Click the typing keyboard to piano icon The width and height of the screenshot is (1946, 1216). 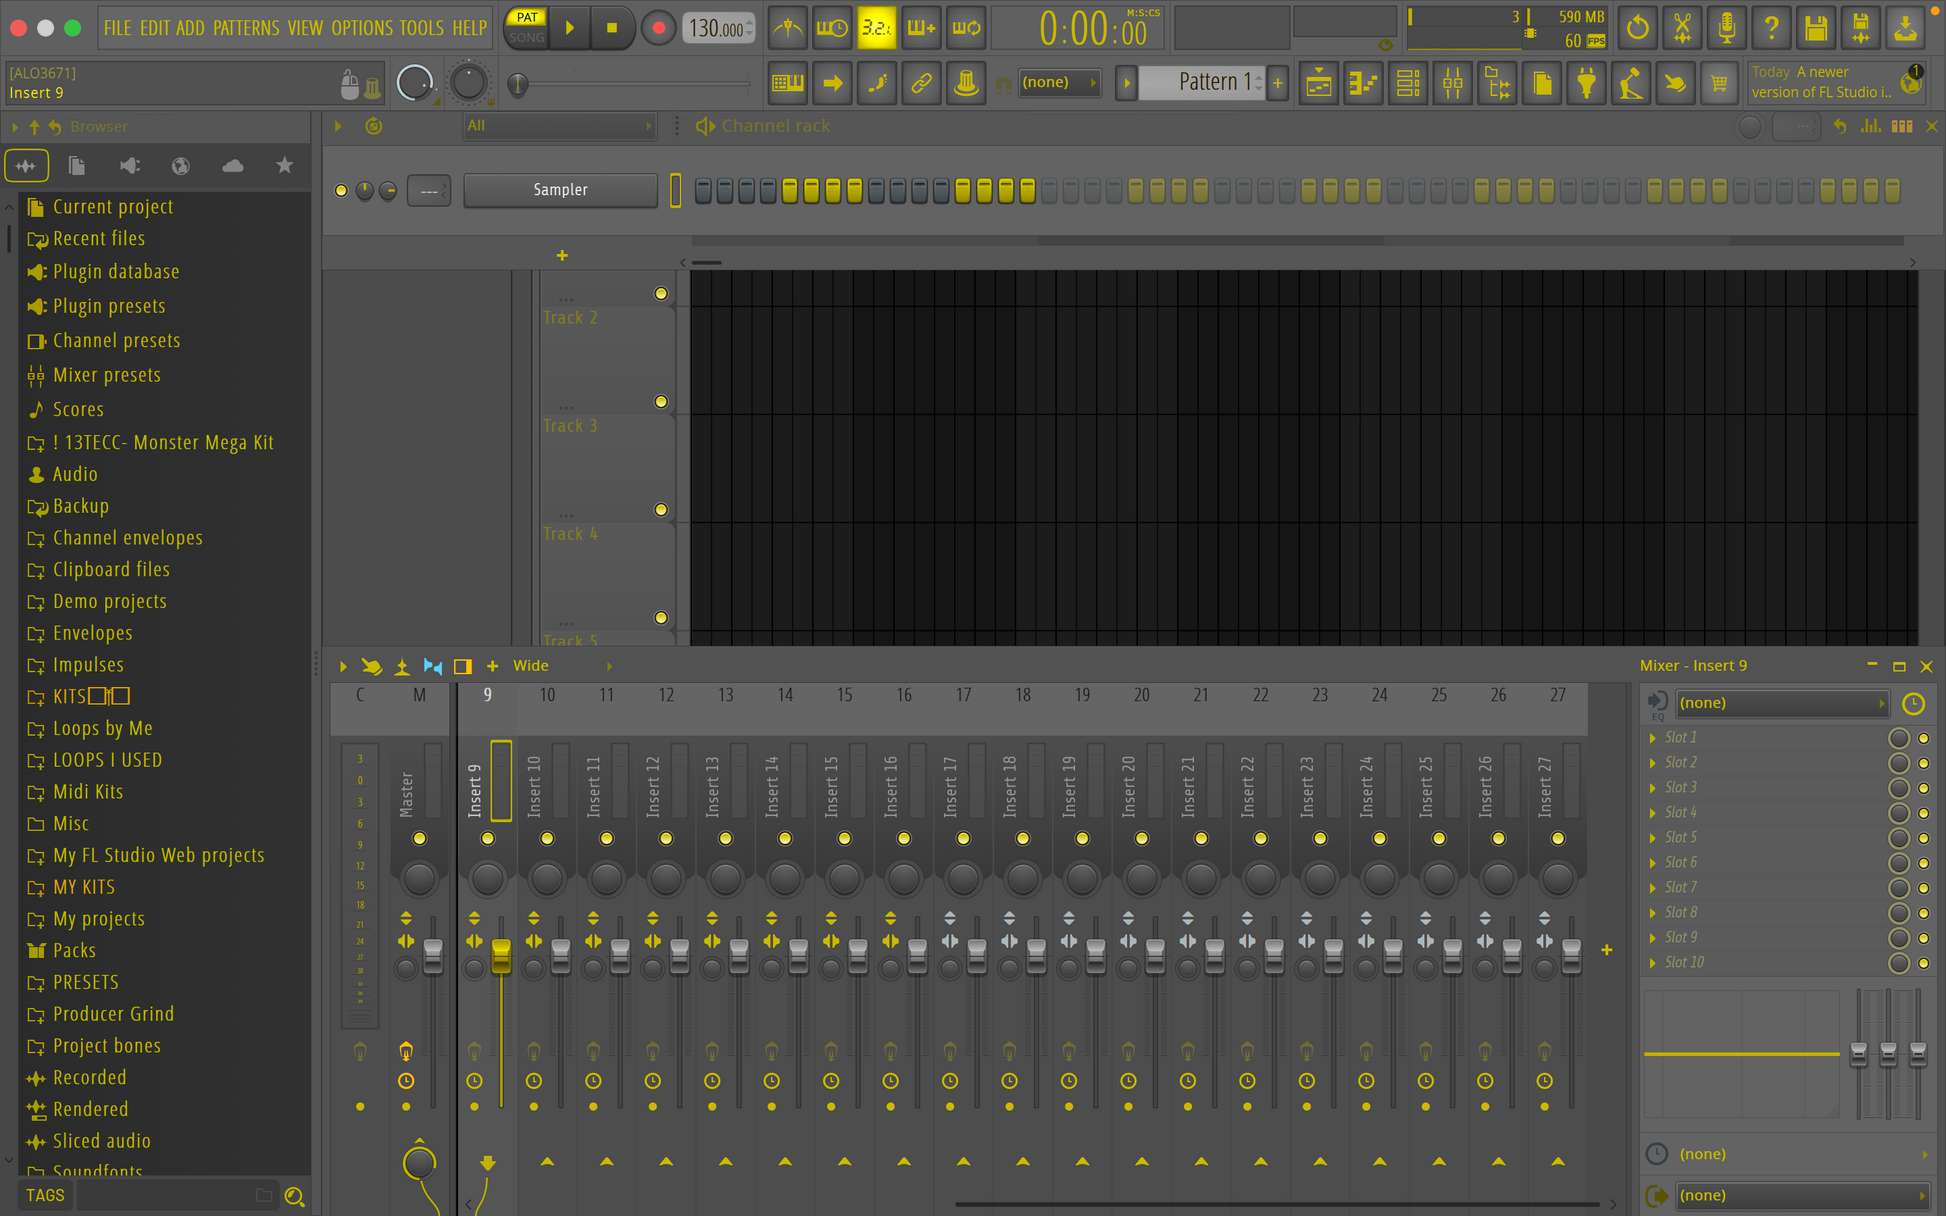point(788,83)
